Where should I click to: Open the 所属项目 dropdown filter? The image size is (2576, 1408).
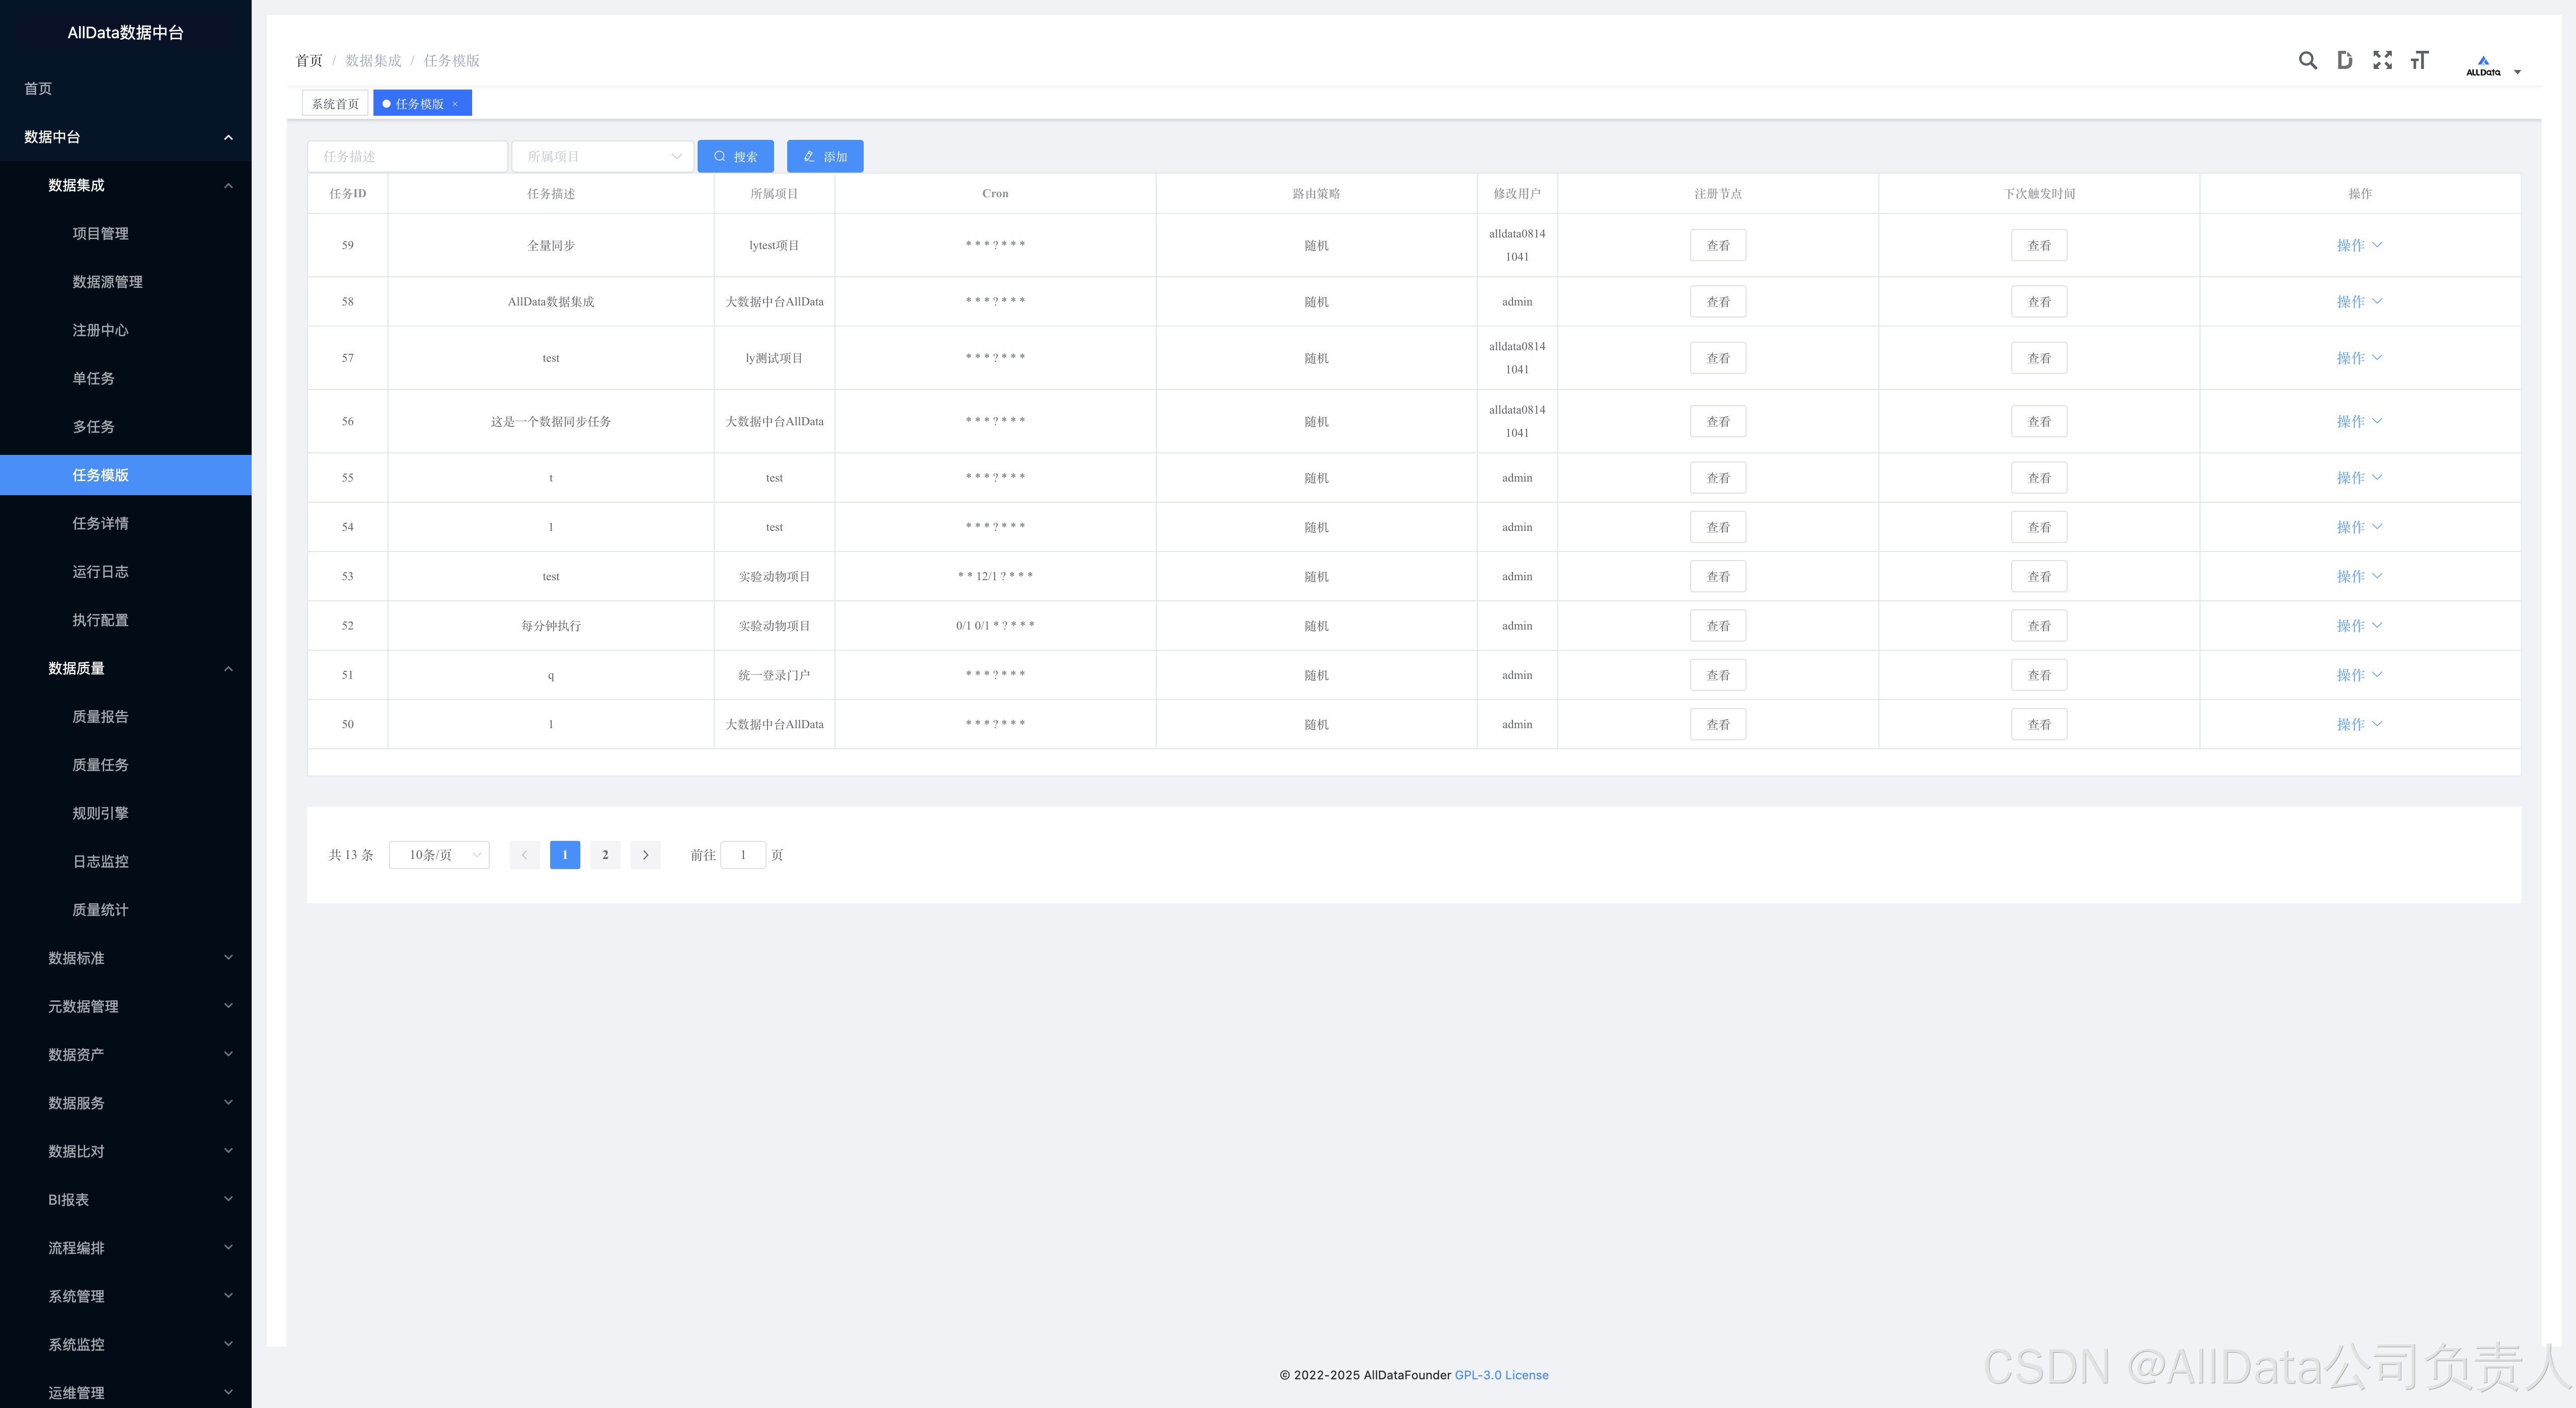click(x=603, y=156)
